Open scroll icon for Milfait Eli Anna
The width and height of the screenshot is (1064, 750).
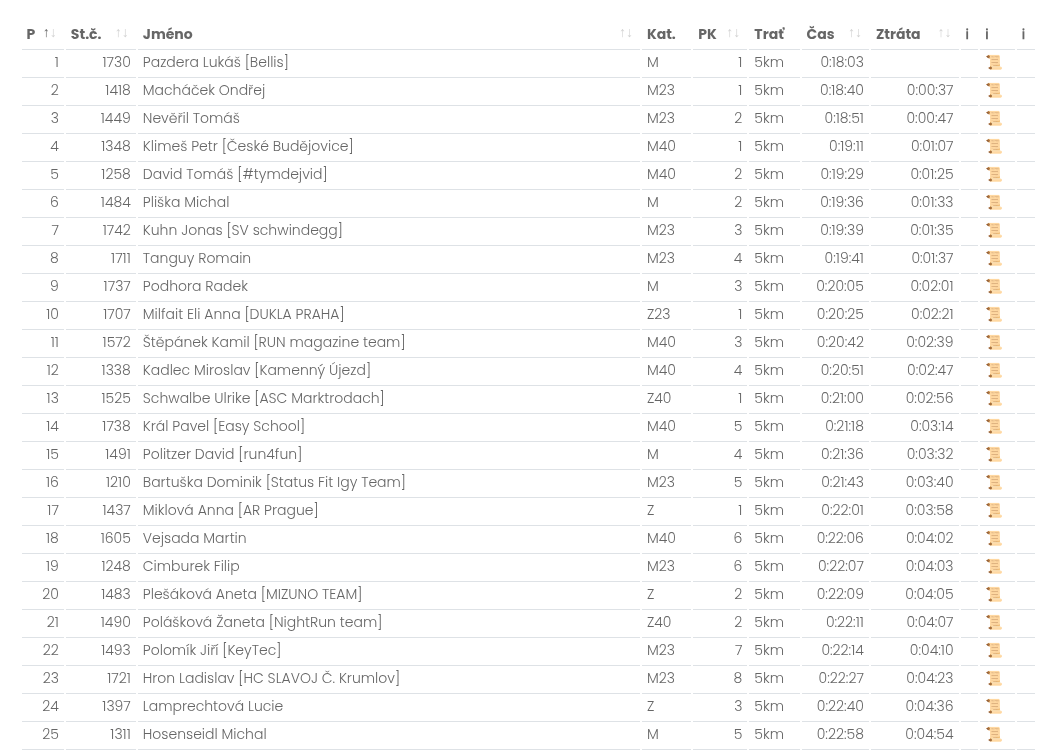[993, 315]
